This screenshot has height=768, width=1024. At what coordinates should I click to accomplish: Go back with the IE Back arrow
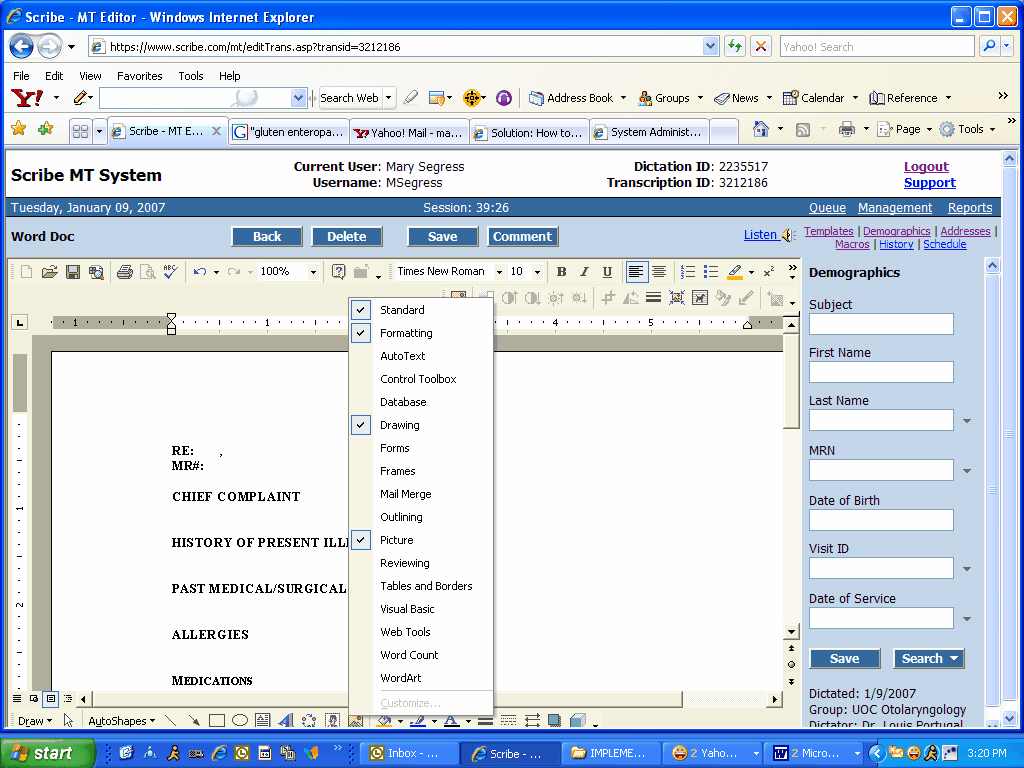point(21,46)
